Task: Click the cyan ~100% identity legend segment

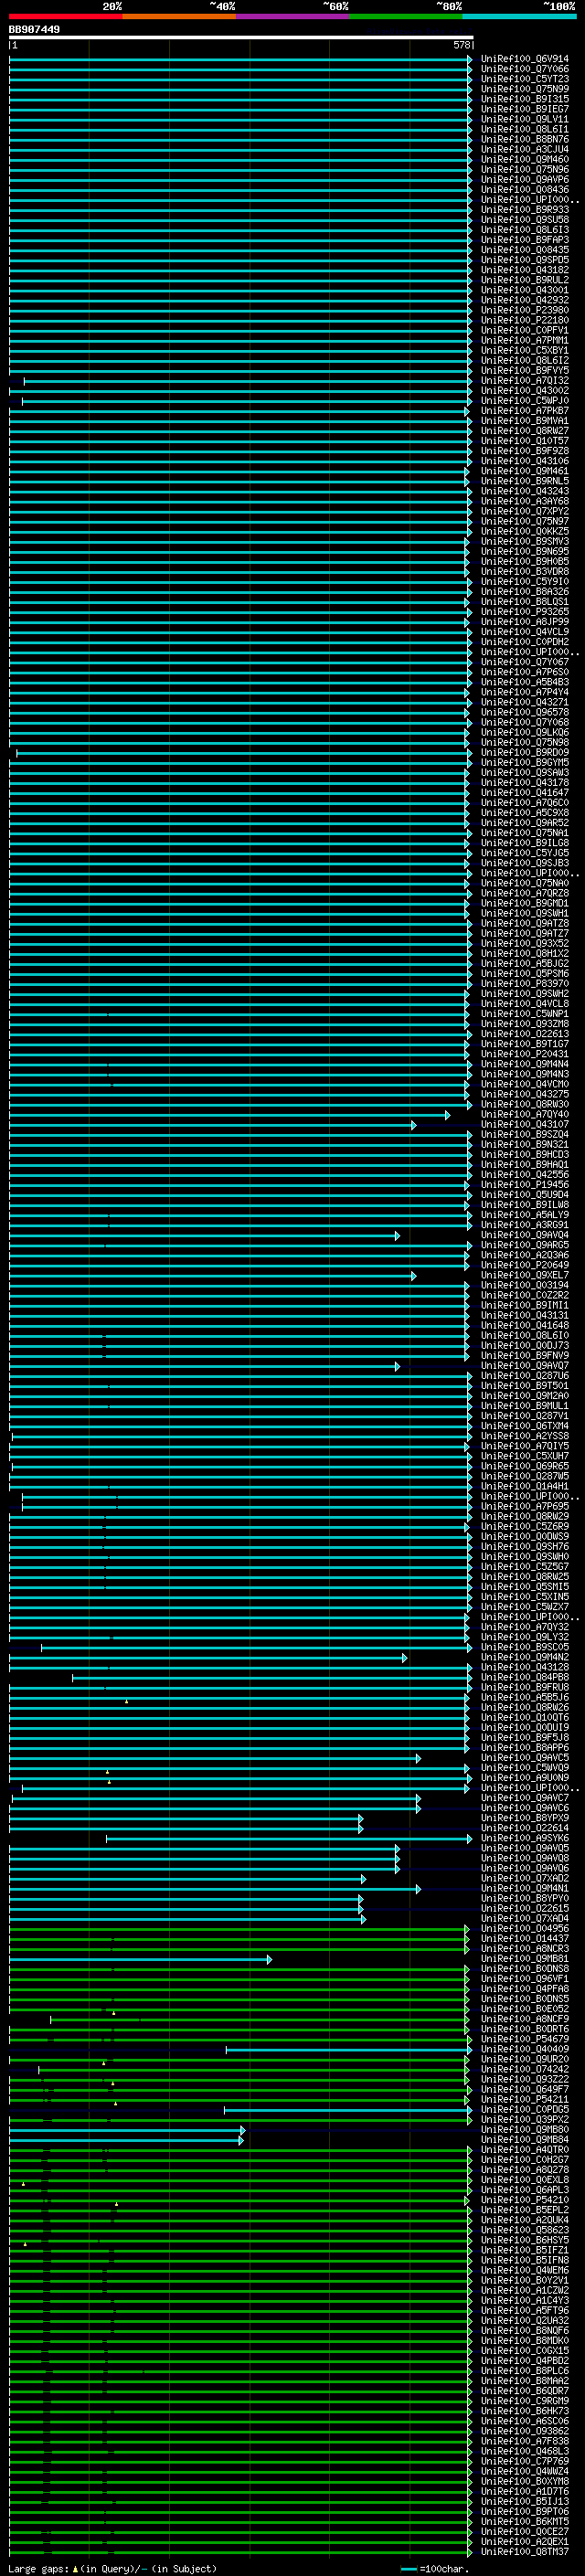Action: [519, 16]
